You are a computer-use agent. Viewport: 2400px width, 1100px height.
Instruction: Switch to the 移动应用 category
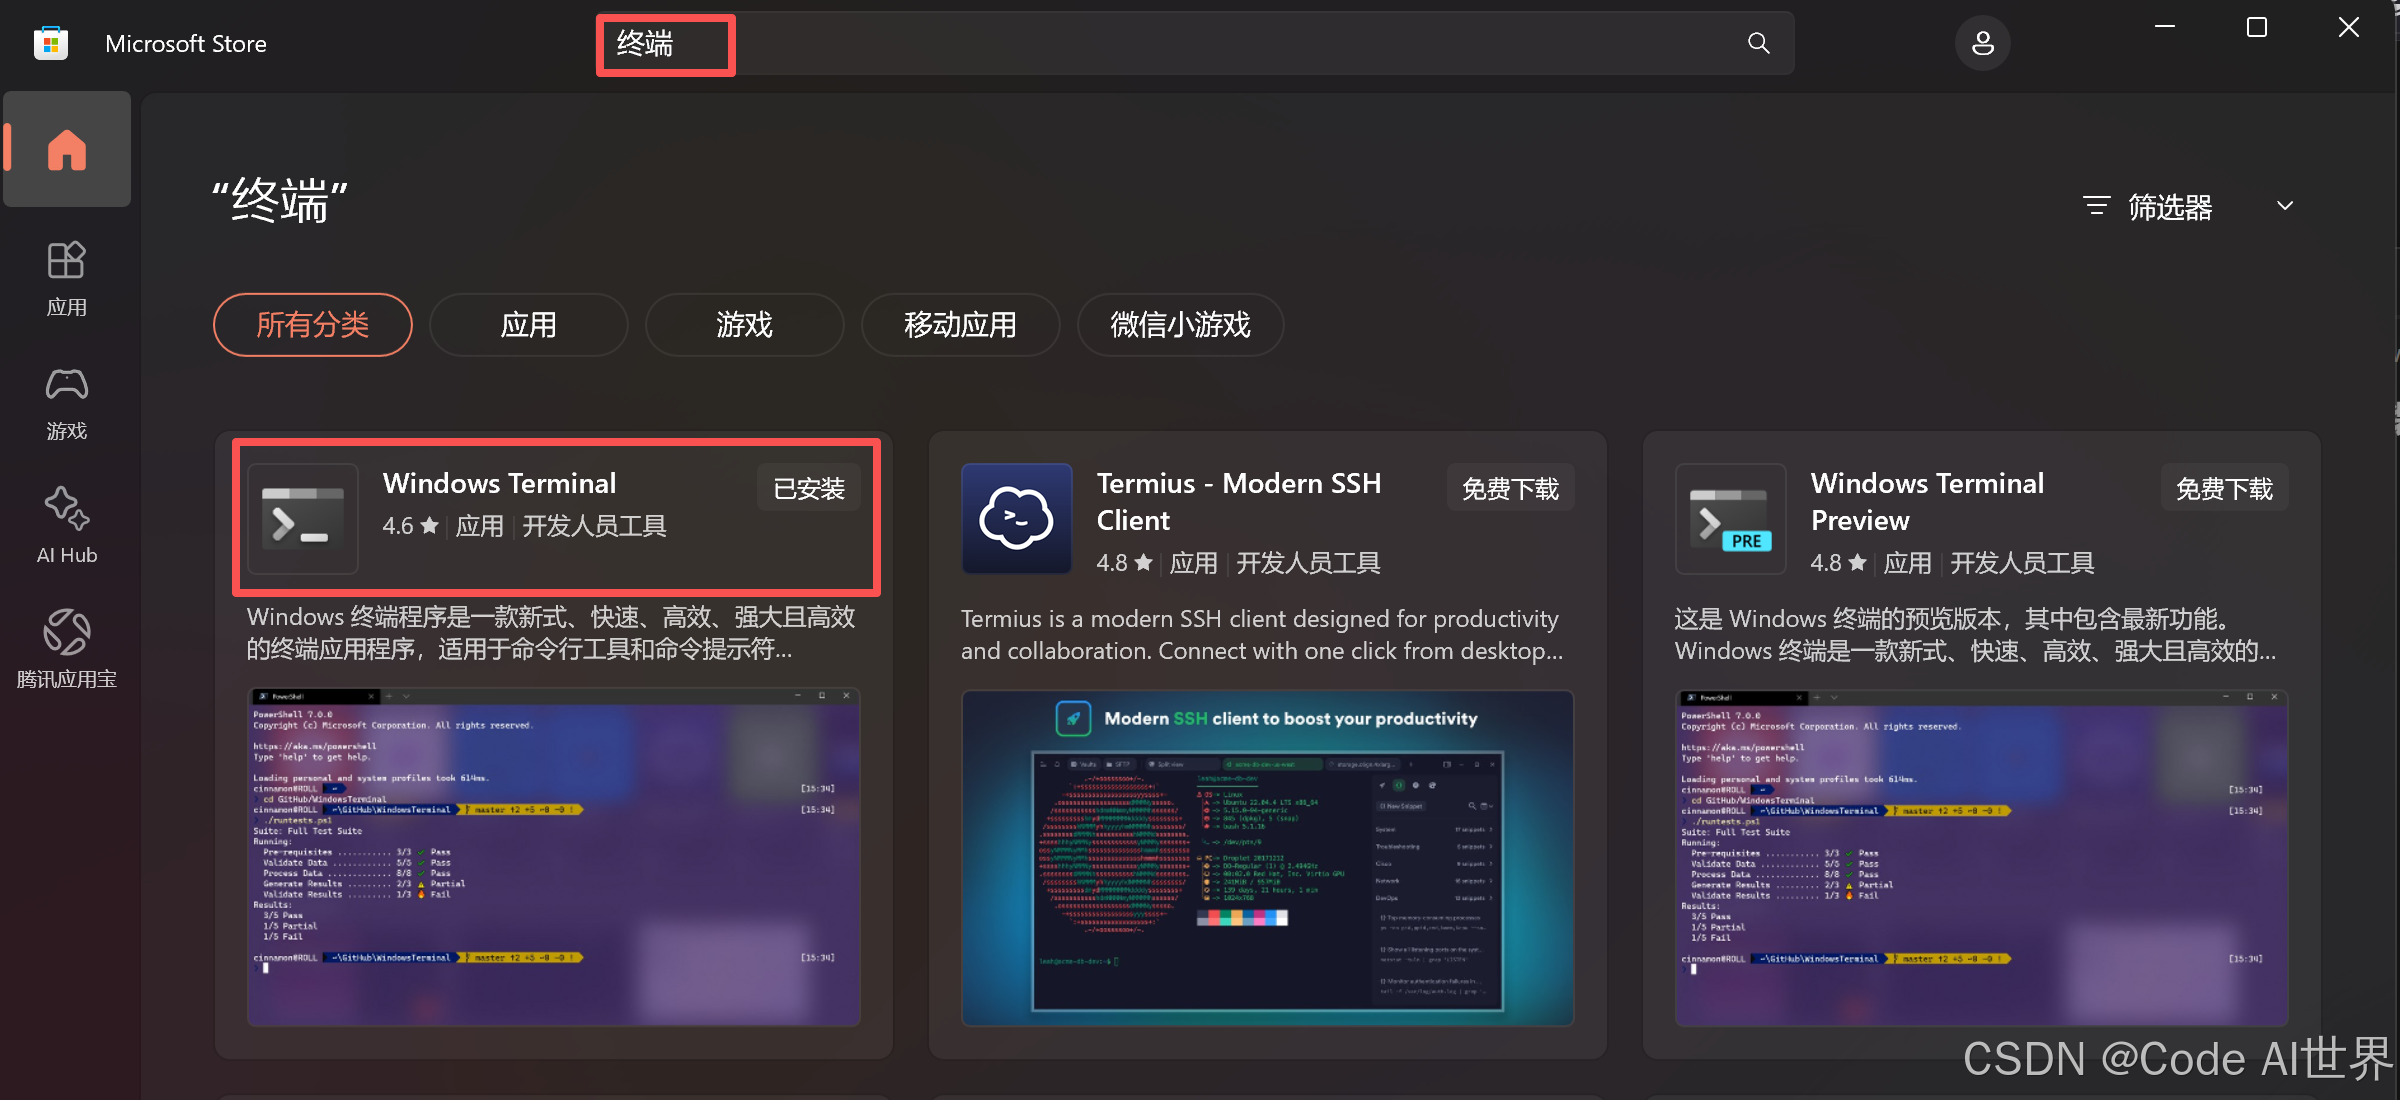tap(960, 325)
